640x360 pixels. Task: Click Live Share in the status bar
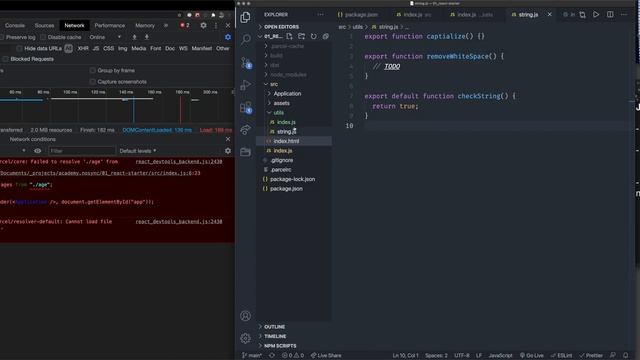pyautogui.click(x=326, y=355)
